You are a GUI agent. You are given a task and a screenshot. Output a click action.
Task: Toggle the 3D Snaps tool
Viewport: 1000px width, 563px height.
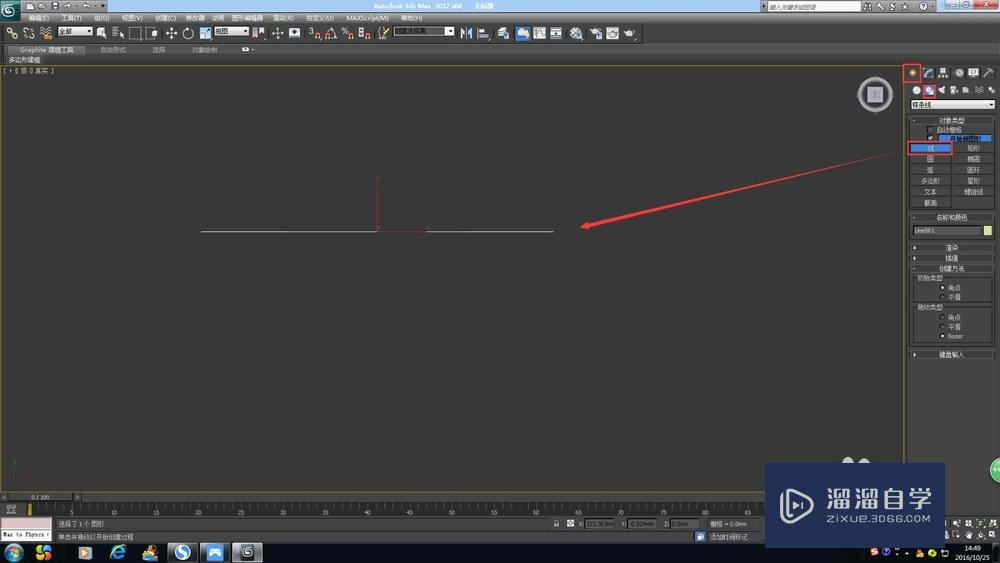pyautogui.click(x=314, y=33)
